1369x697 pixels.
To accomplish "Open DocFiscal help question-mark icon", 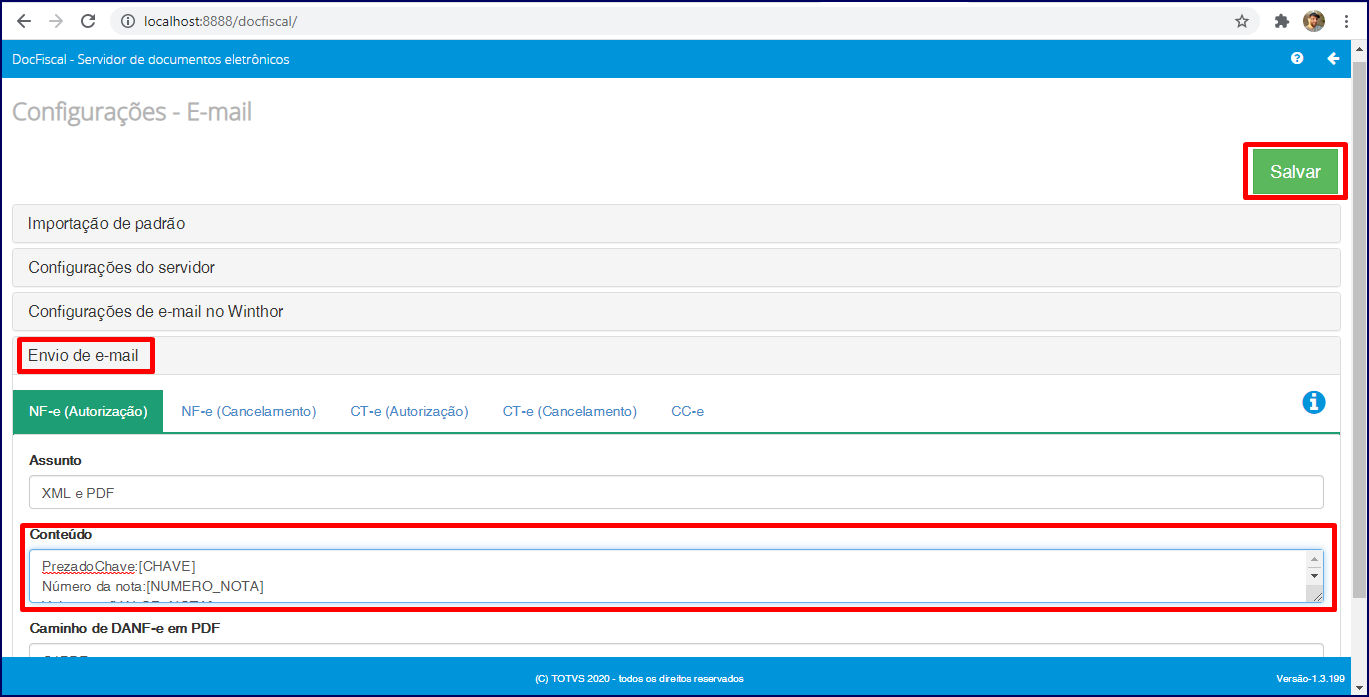I will pos(1297,59).
